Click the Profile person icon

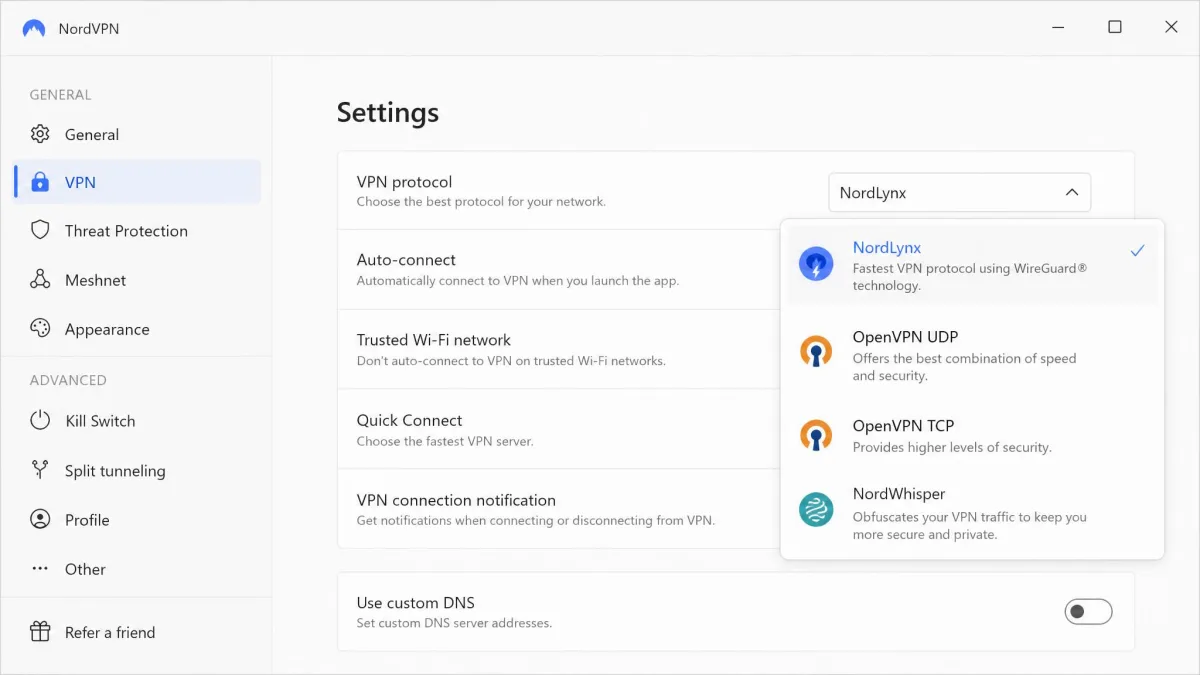40,519
